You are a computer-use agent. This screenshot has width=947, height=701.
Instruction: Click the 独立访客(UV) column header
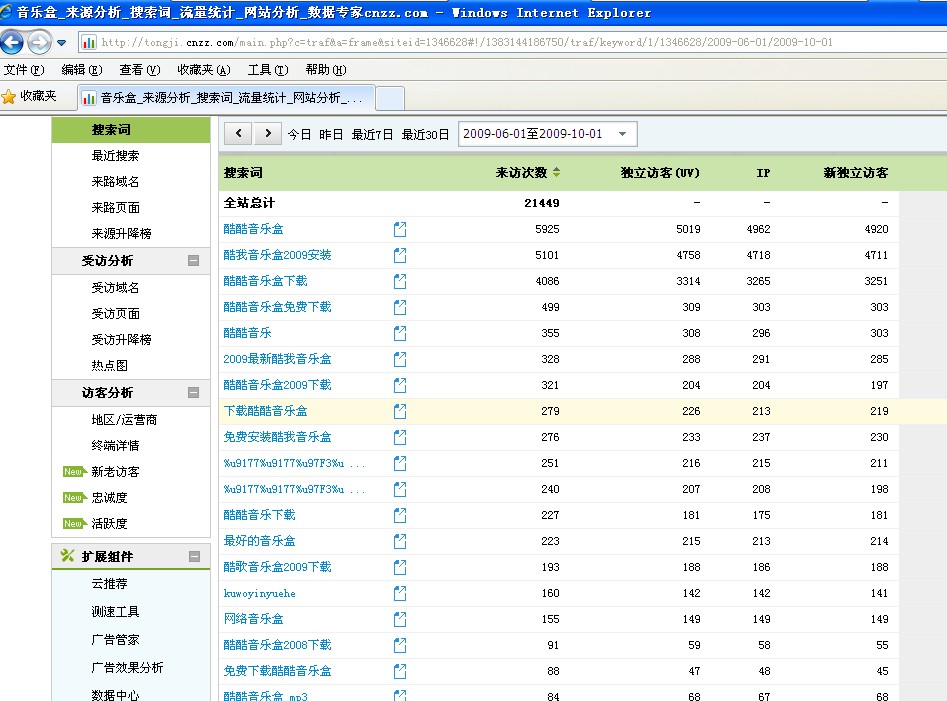point(660,173)
